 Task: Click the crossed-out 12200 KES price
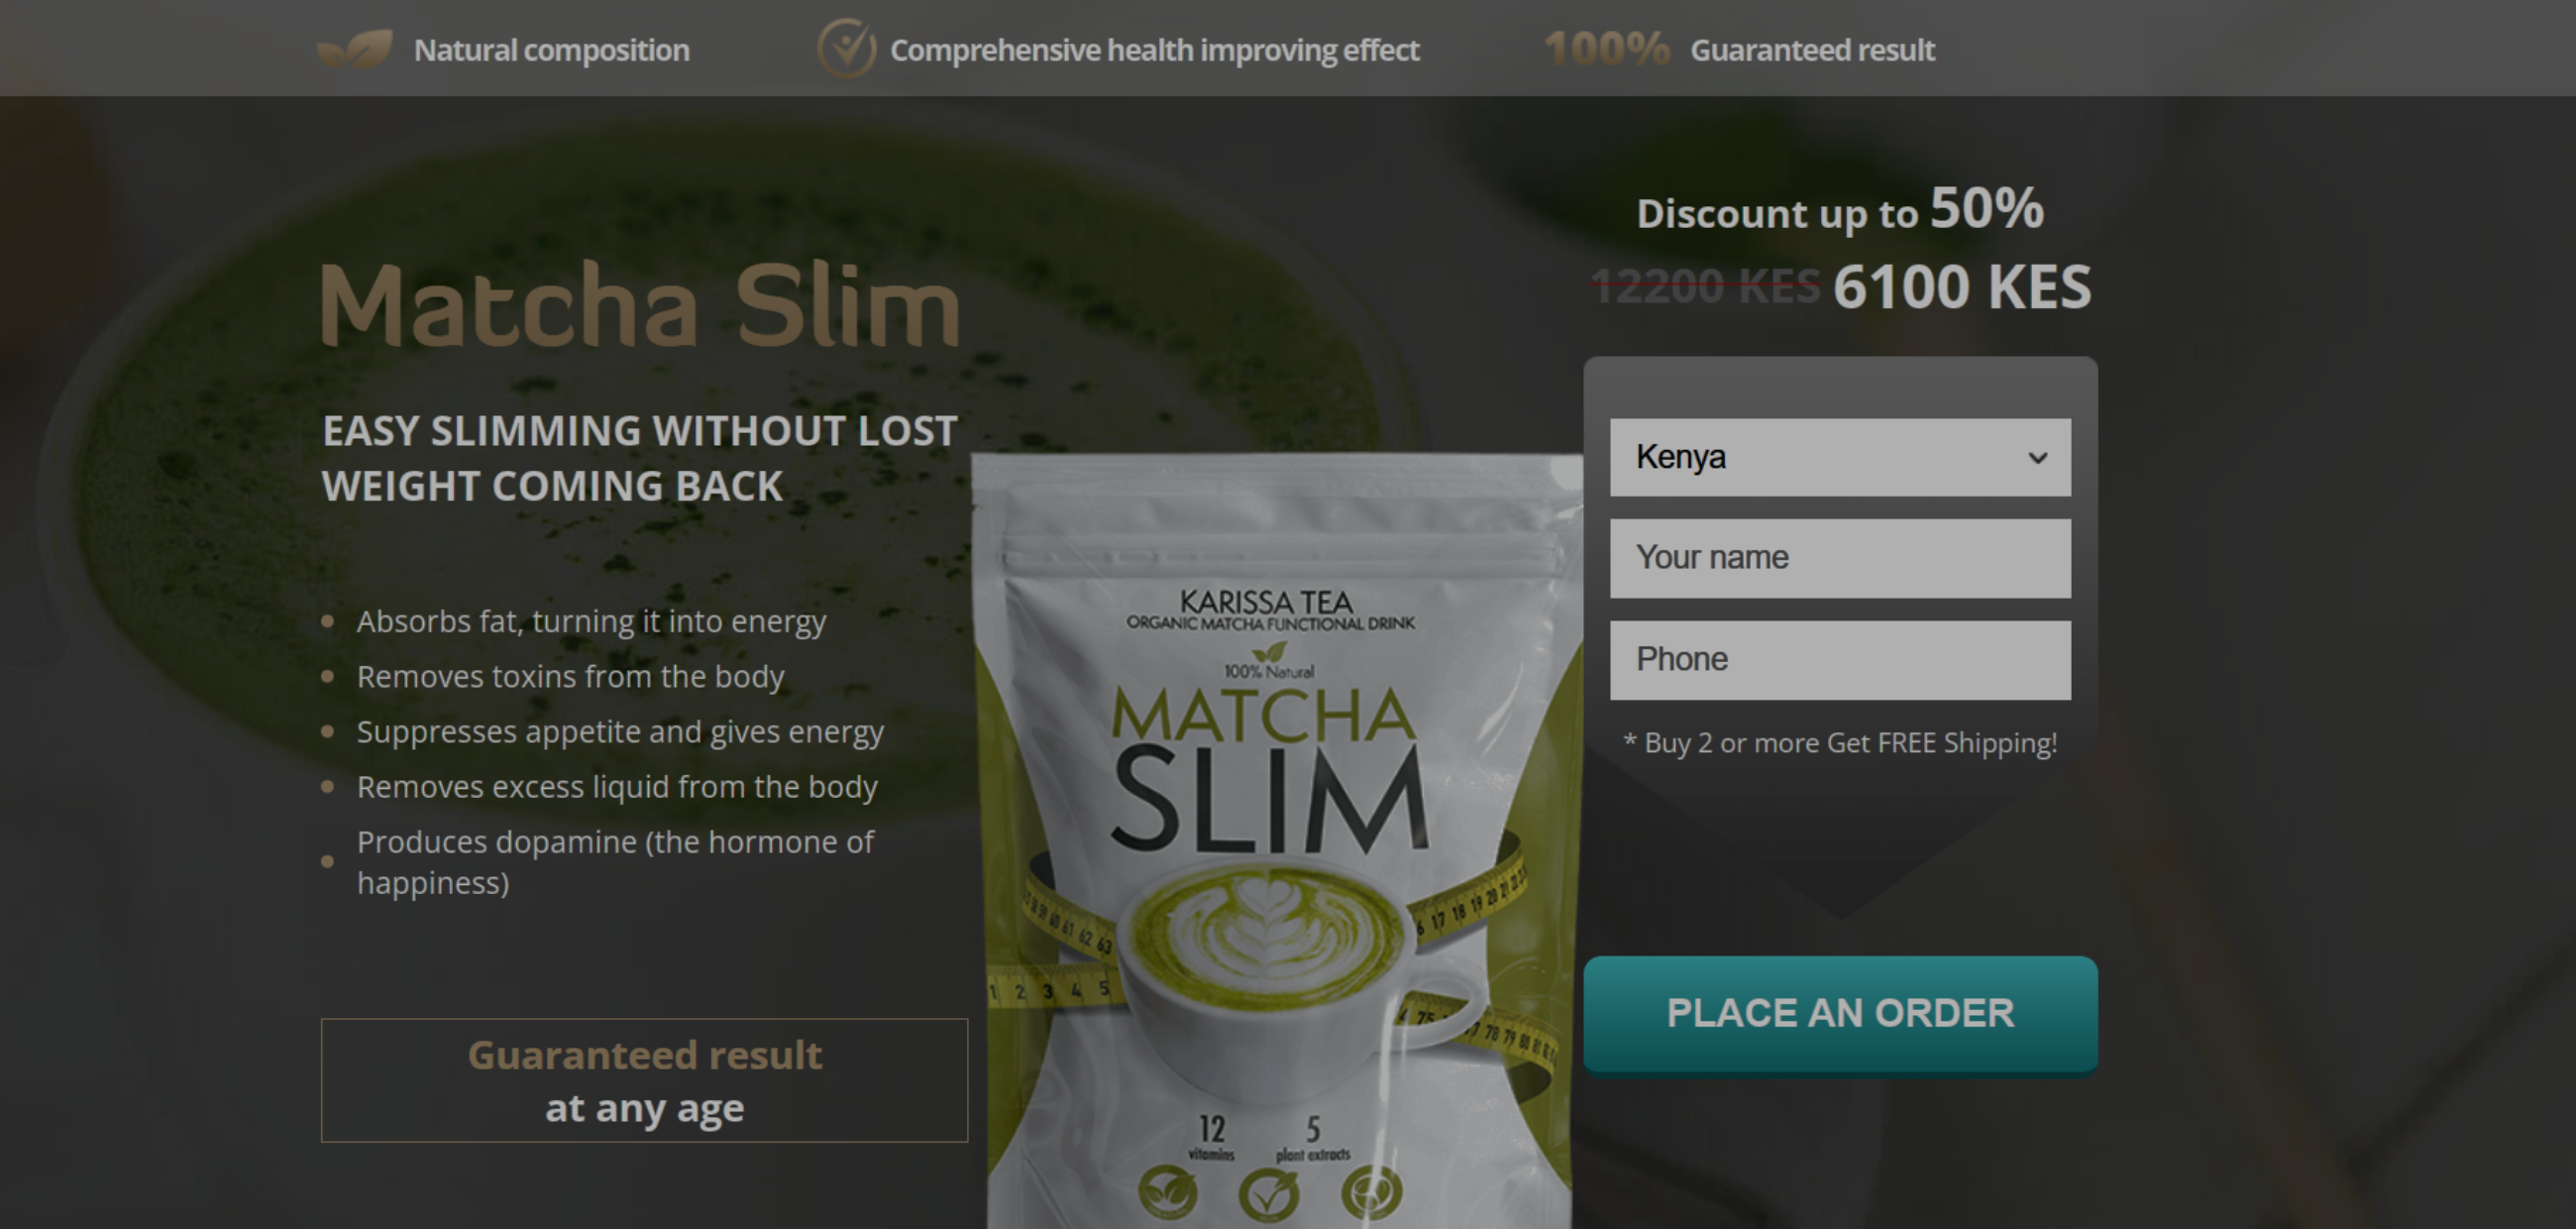(x=1705, y=287)
